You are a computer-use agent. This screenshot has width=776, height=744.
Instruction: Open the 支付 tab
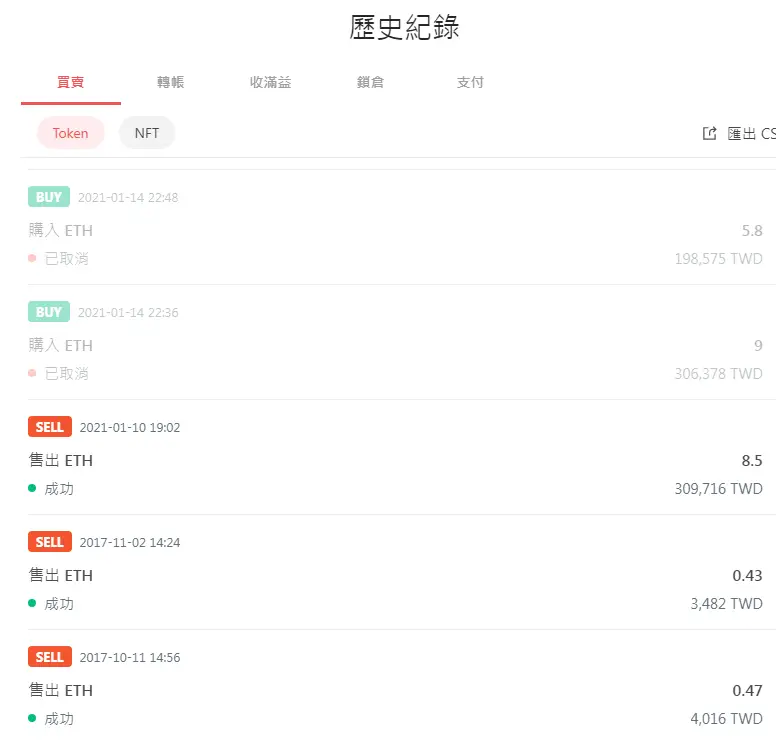pos(471,82)
